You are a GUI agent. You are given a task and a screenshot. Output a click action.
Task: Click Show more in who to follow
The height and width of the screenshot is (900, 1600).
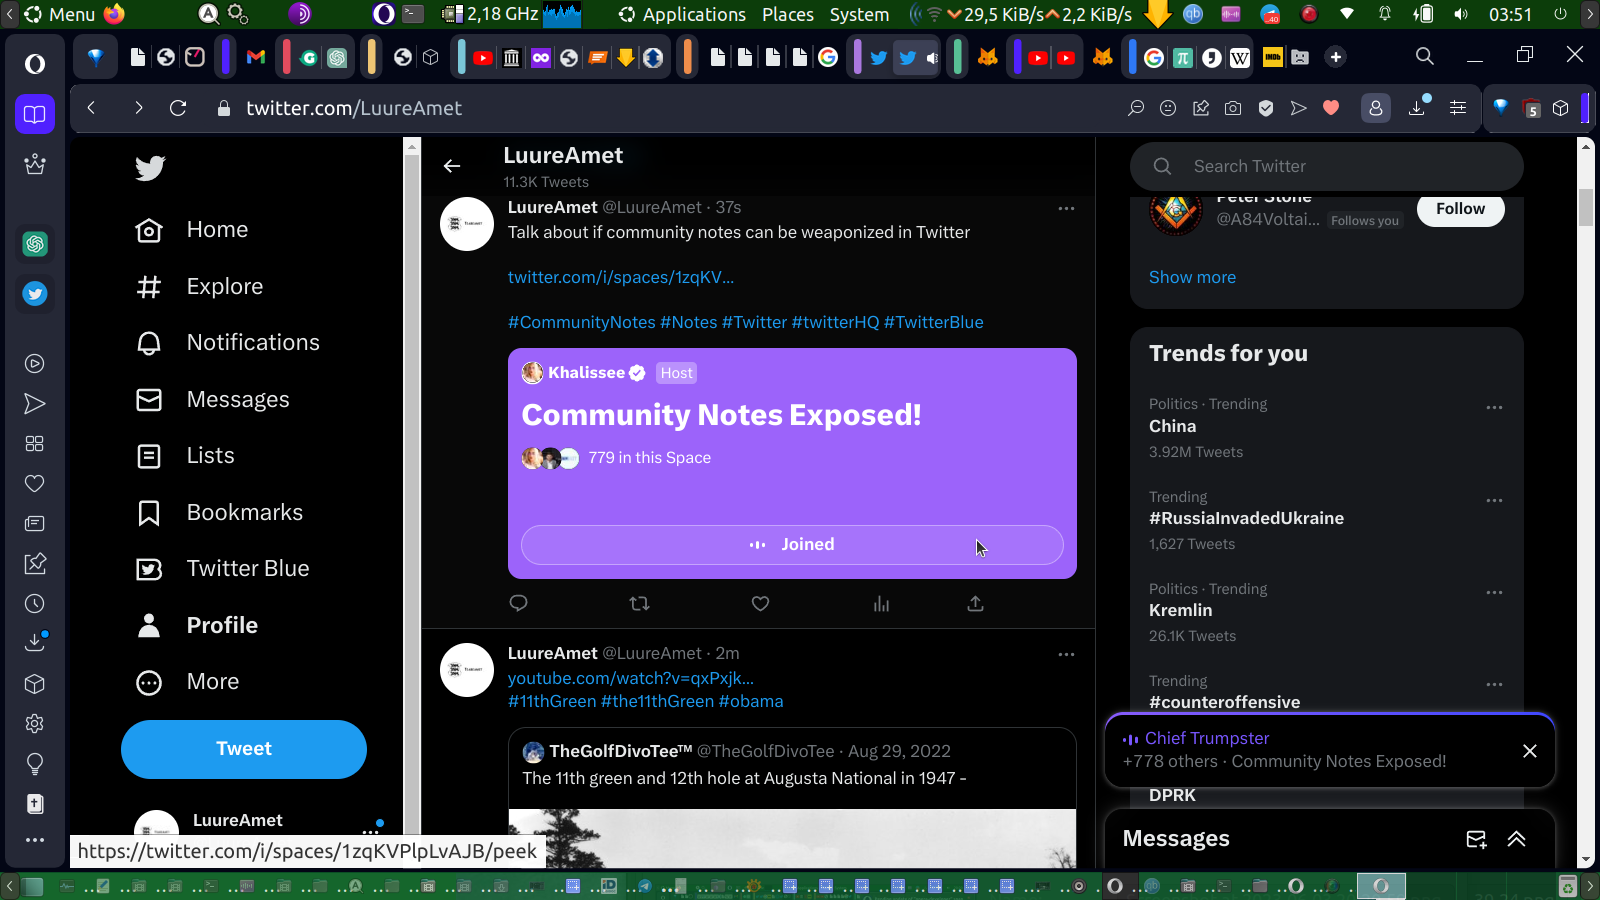(x=1192, y=277)
